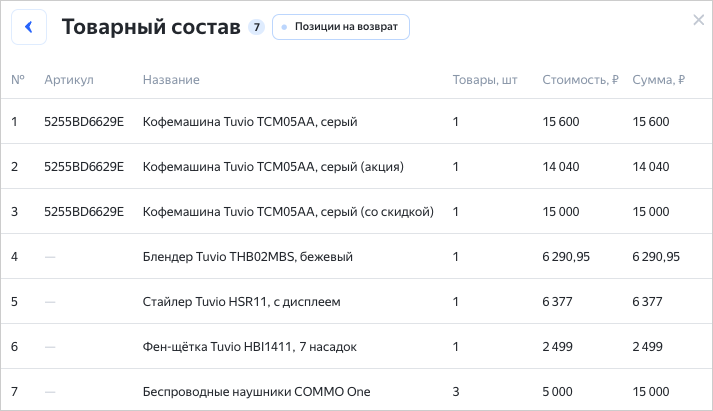Click the item count badge 7
Image resolution: width=713 pixels, height=411 pixels.
point(256,27)
